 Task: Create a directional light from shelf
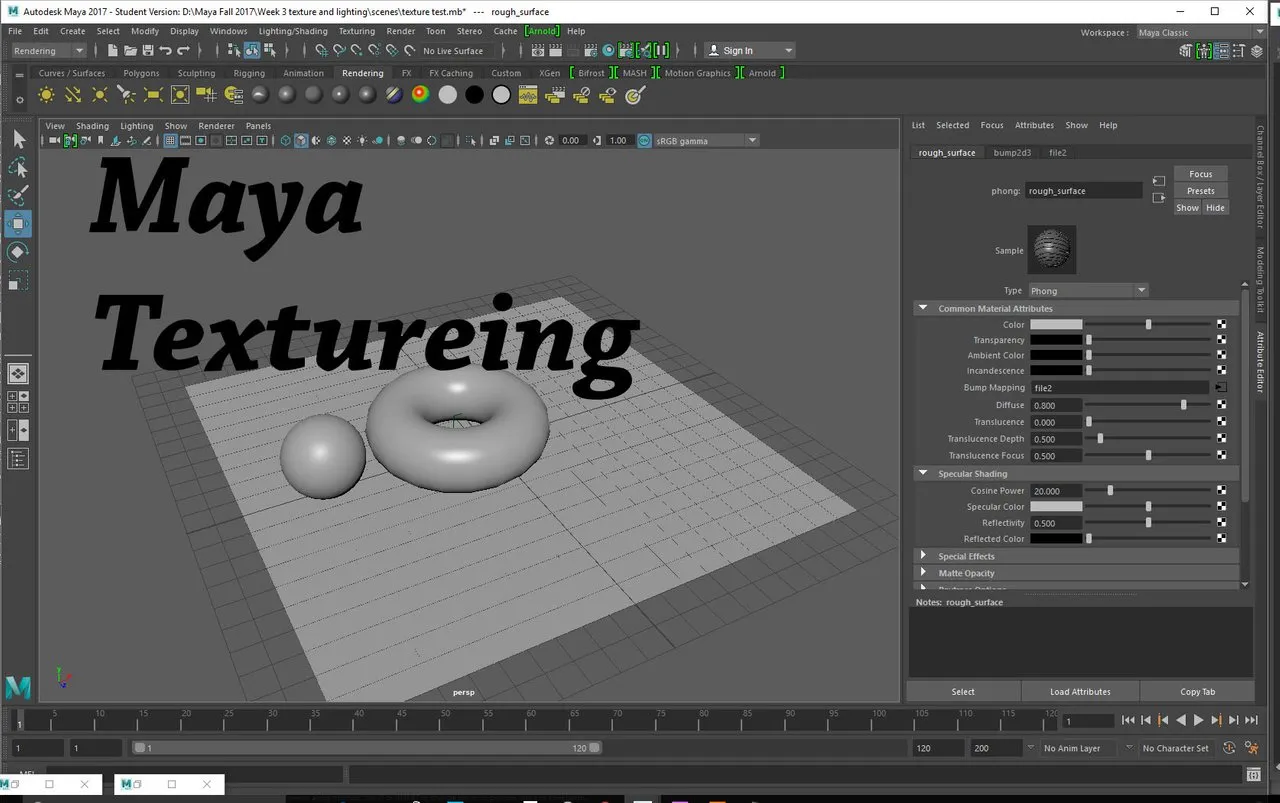[73, 95]
